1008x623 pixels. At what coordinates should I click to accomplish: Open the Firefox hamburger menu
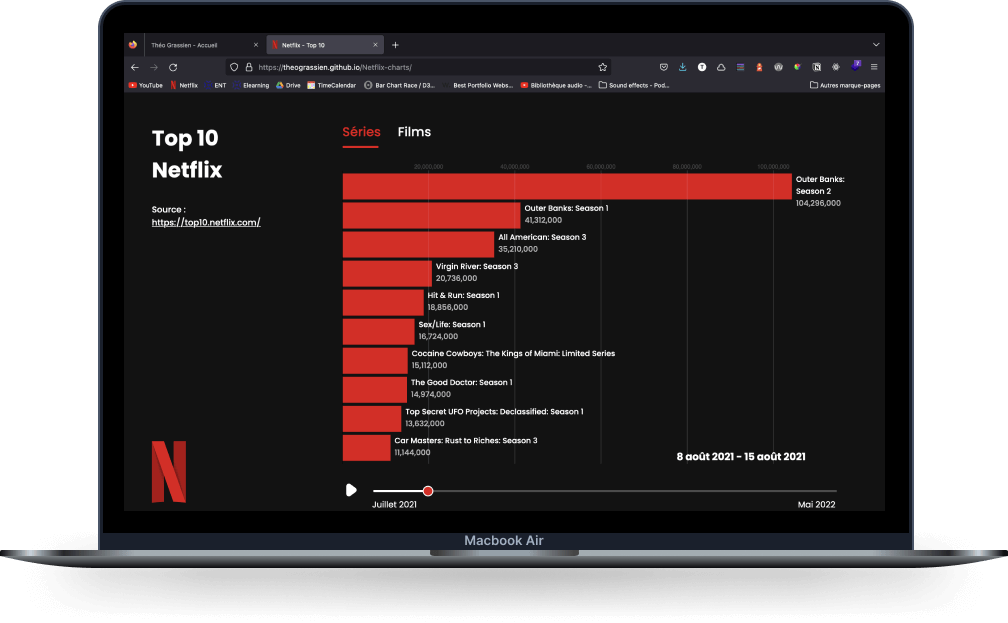(x=874, y=67)
